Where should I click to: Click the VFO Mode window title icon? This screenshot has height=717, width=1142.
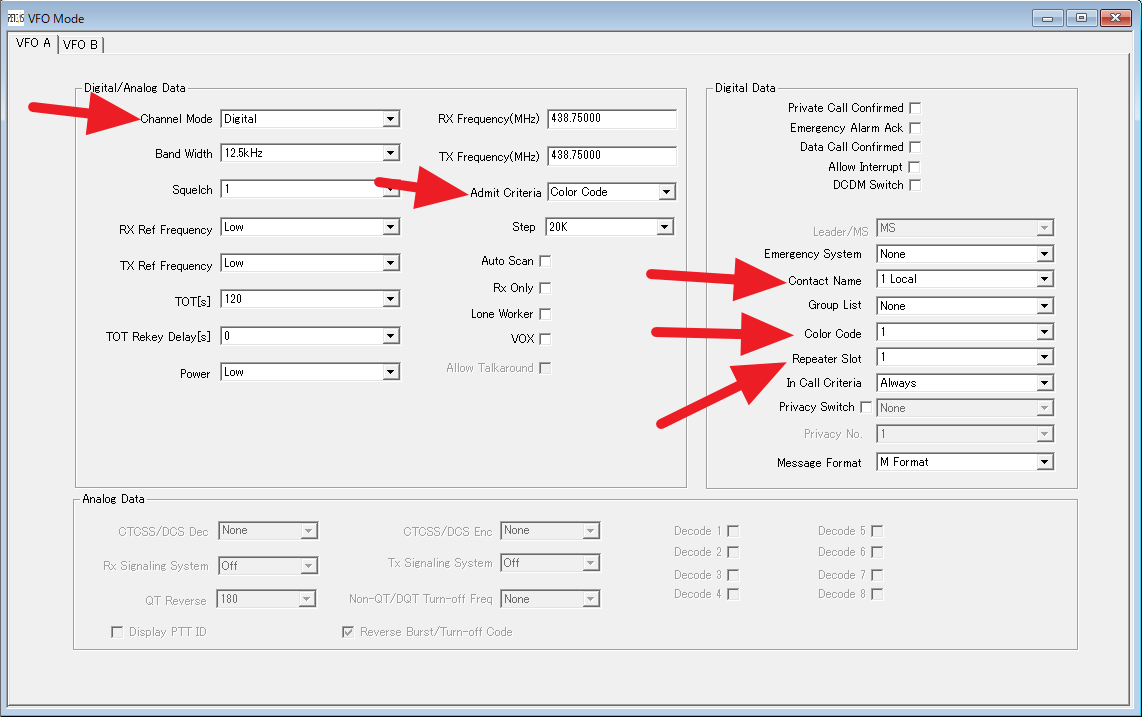[x=15, y=18]
